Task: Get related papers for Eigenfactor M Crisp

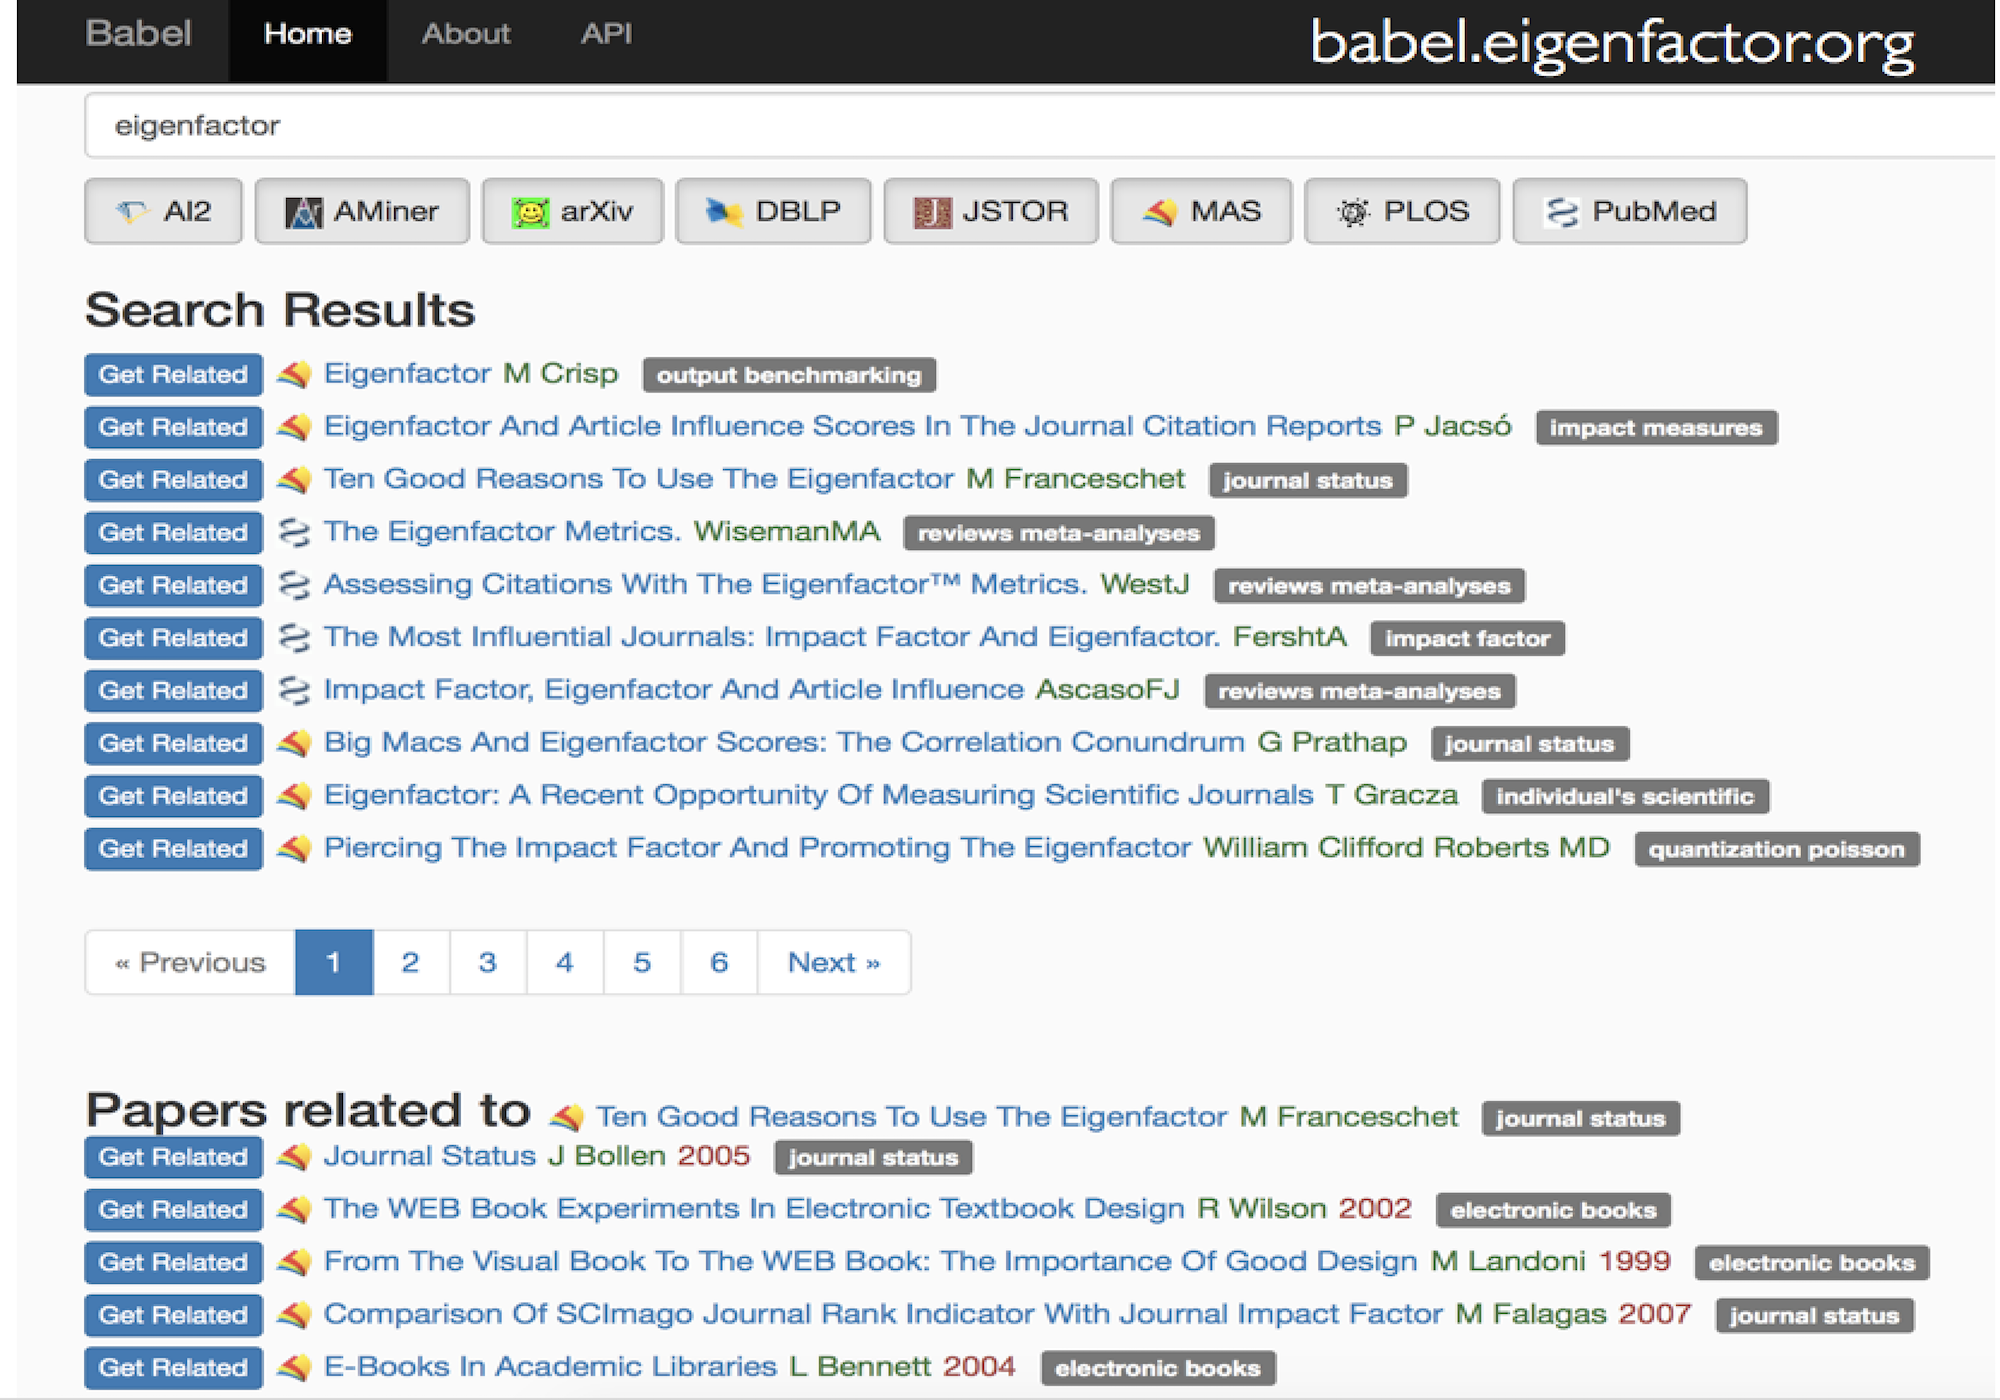Action: 173,374
